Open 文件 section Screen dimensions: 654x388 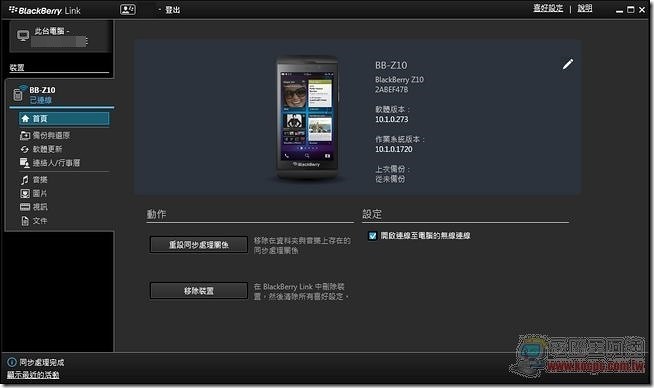(40, 221)
